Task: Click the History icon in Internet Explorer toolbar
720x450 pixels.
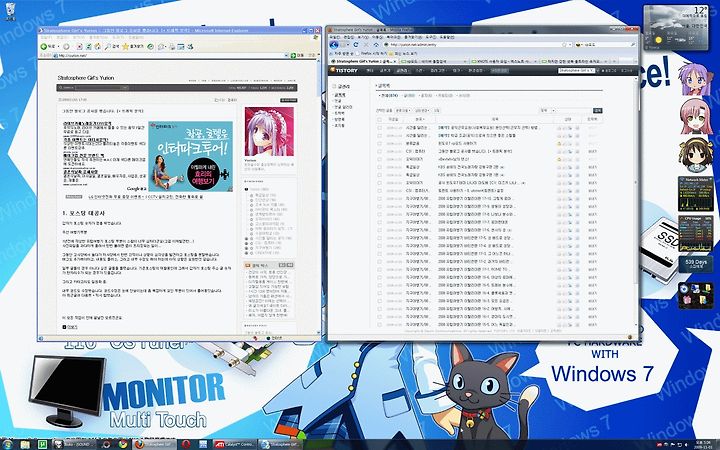Action: 151,46
